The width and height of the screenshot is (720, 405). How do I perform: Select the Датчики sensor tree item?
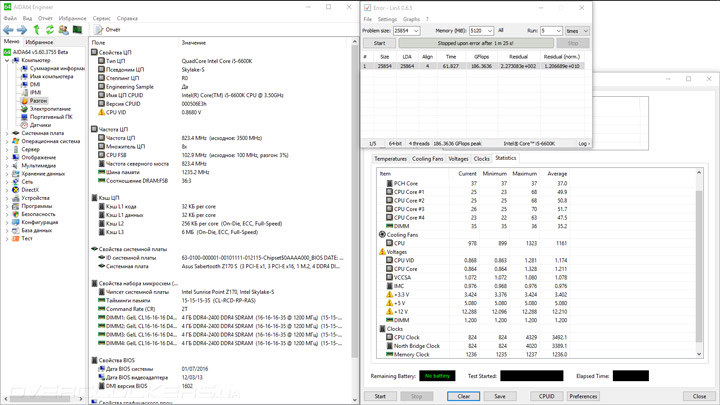40,125
